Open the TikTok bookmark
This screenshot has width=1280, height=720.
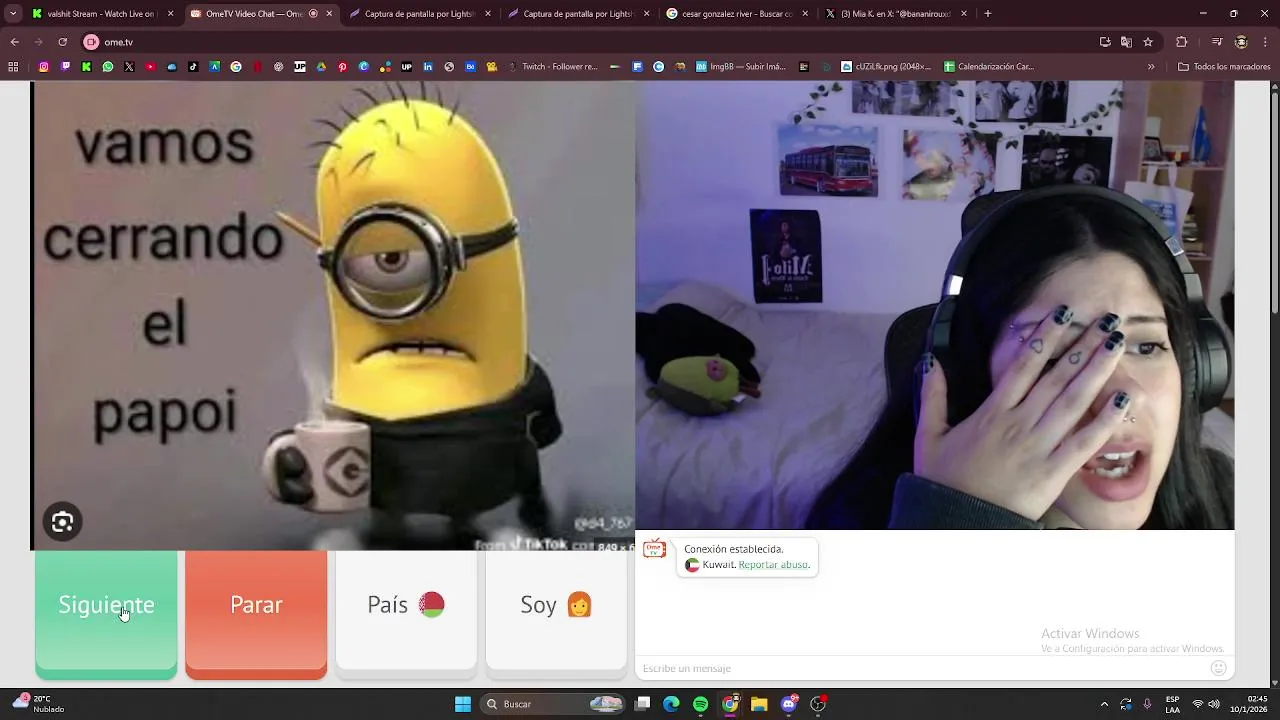click(193, 67)
